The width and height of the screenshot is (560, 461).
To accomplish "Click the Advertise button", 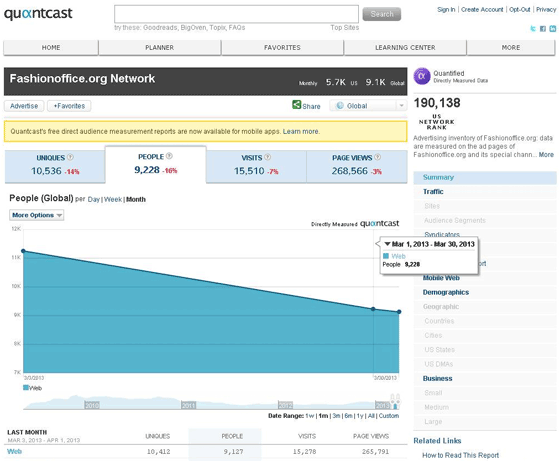I will 24,106.
